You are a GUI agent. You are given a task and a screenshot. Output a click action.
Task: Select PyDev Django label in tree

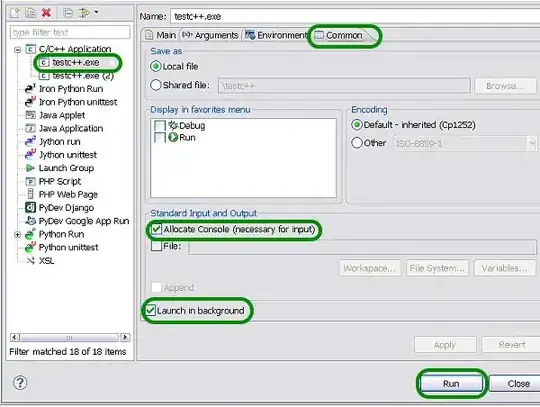pos(66,208)
